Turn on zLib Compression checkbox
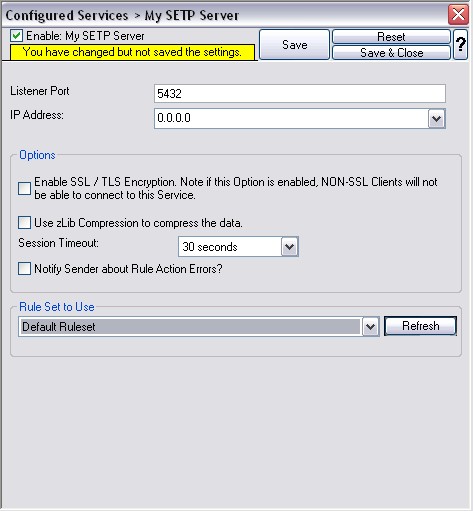This screenshot has height=511, width=473. tap(24, 223)
